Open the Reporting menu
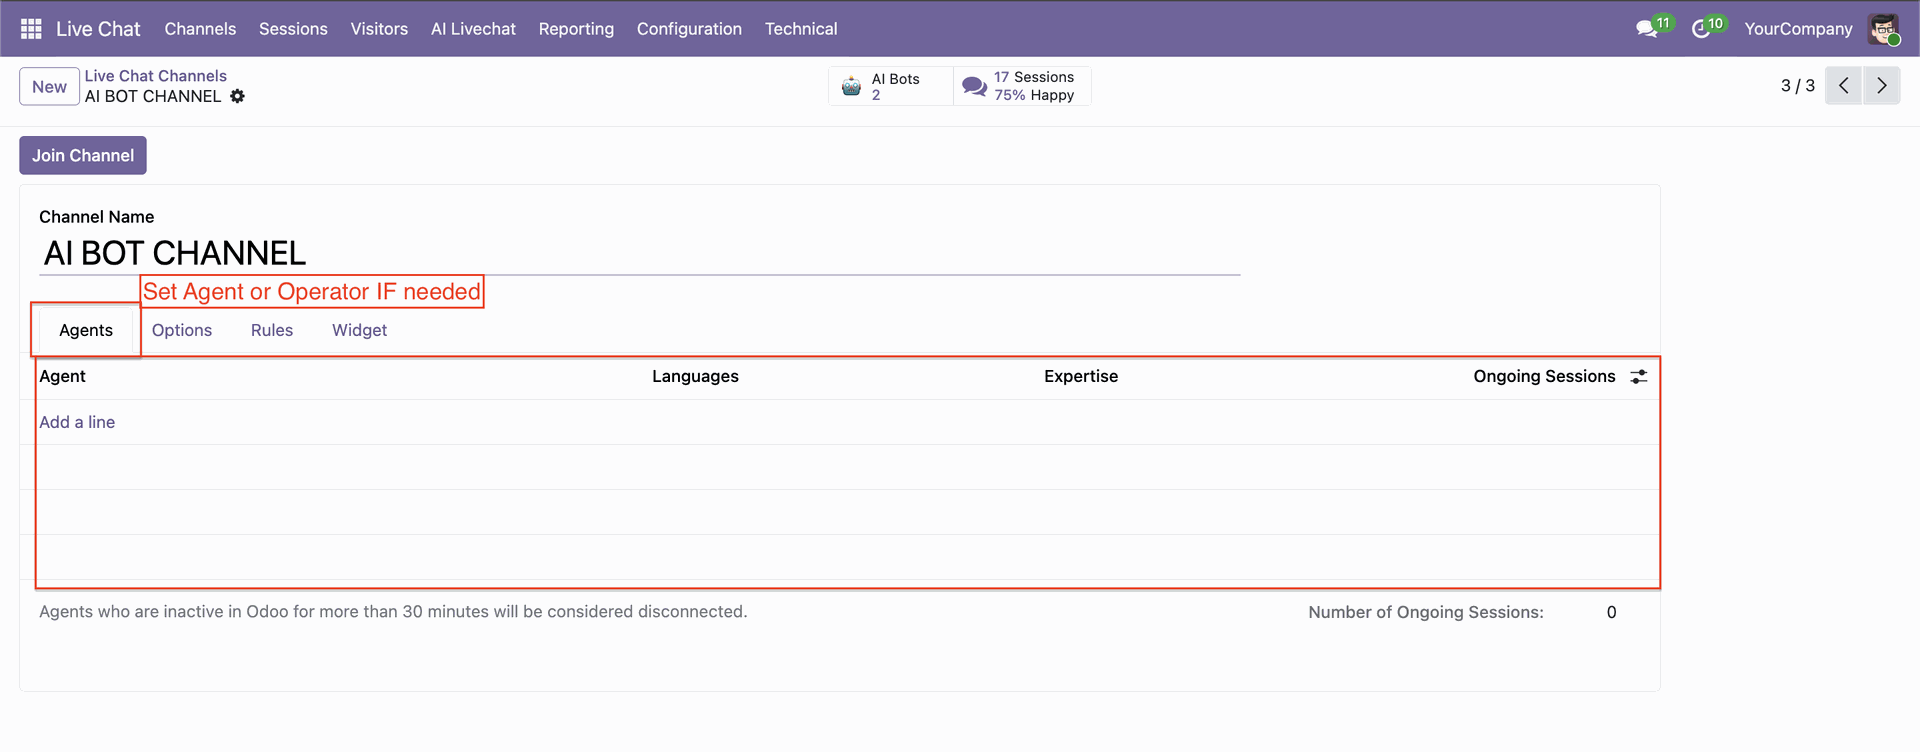The height and width of the screenshot is (752, 1920). pos(576,29)
